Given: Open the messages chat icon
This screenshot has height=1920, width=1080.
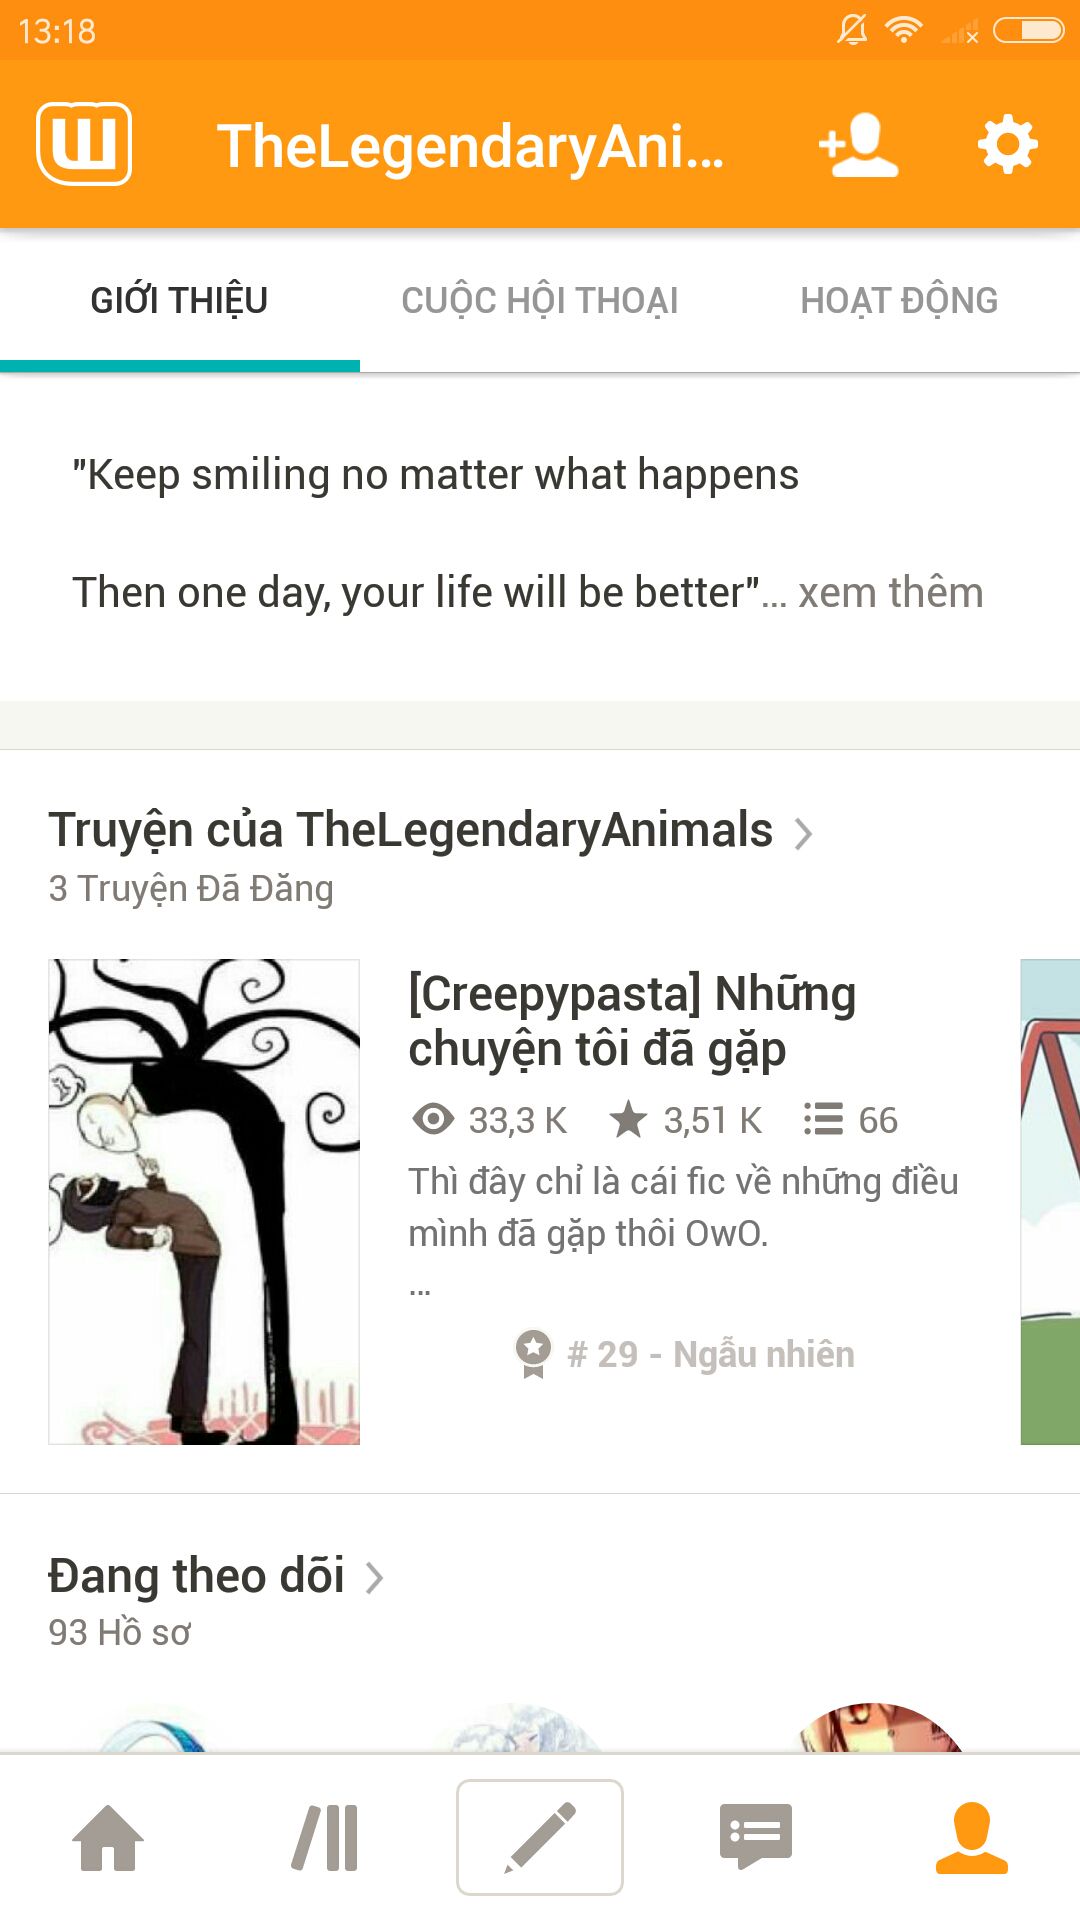Looking at the screenshot, I should click(x=756, y=1837).
